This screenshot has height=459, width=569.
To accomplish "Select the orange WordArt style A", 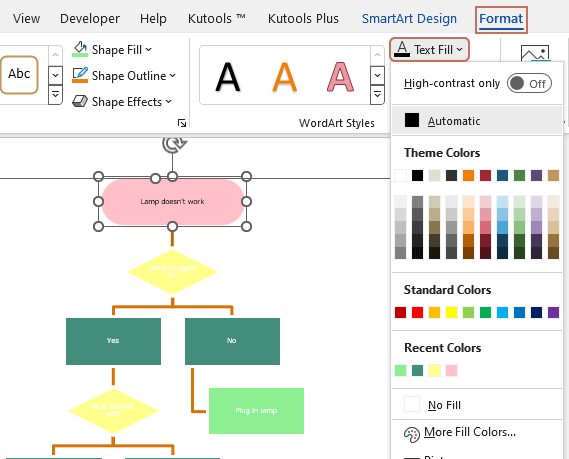I will coord(284,77).
